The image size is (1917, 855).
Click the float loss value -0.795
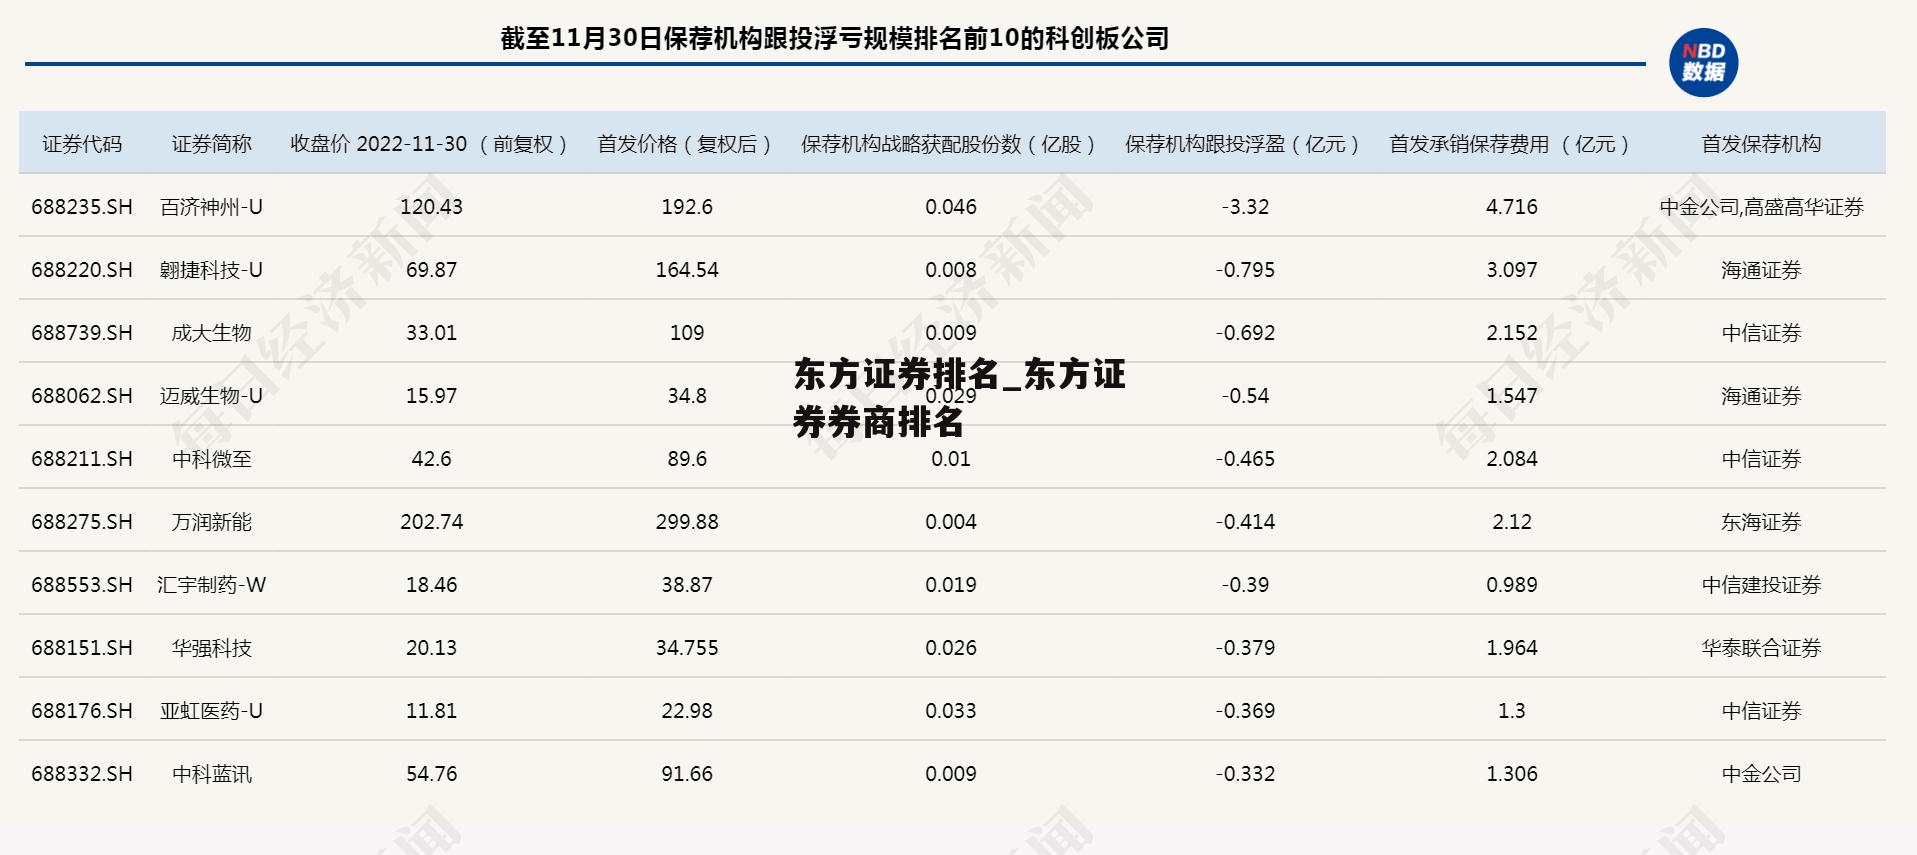tap(1245, 270)
